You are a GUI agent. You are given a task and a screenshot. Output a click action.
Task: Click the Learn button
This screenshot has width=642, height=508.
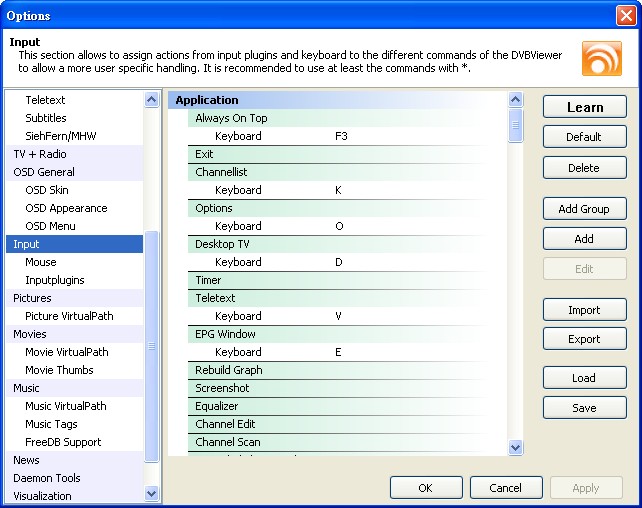click(x=585, y=107)
